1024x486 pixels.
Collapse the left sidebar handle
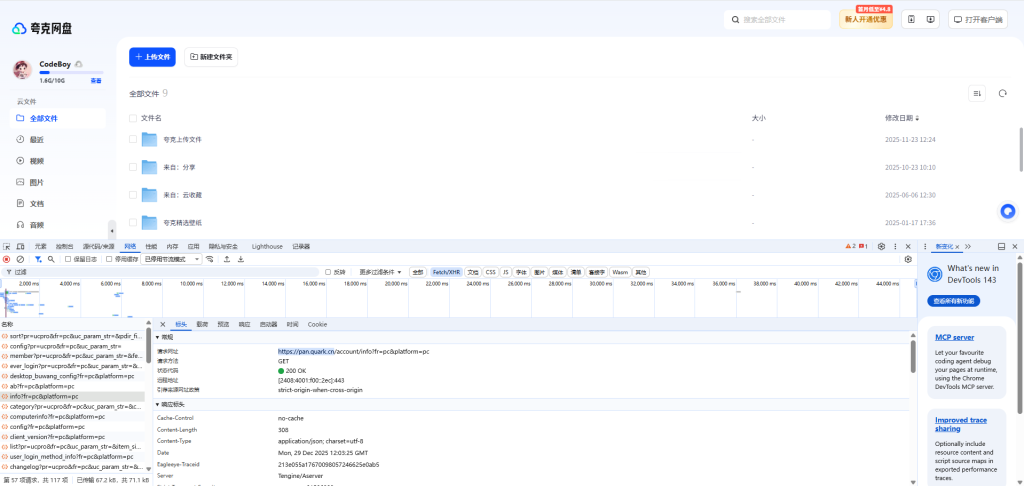pyautogui.click(x=112, y=231)
